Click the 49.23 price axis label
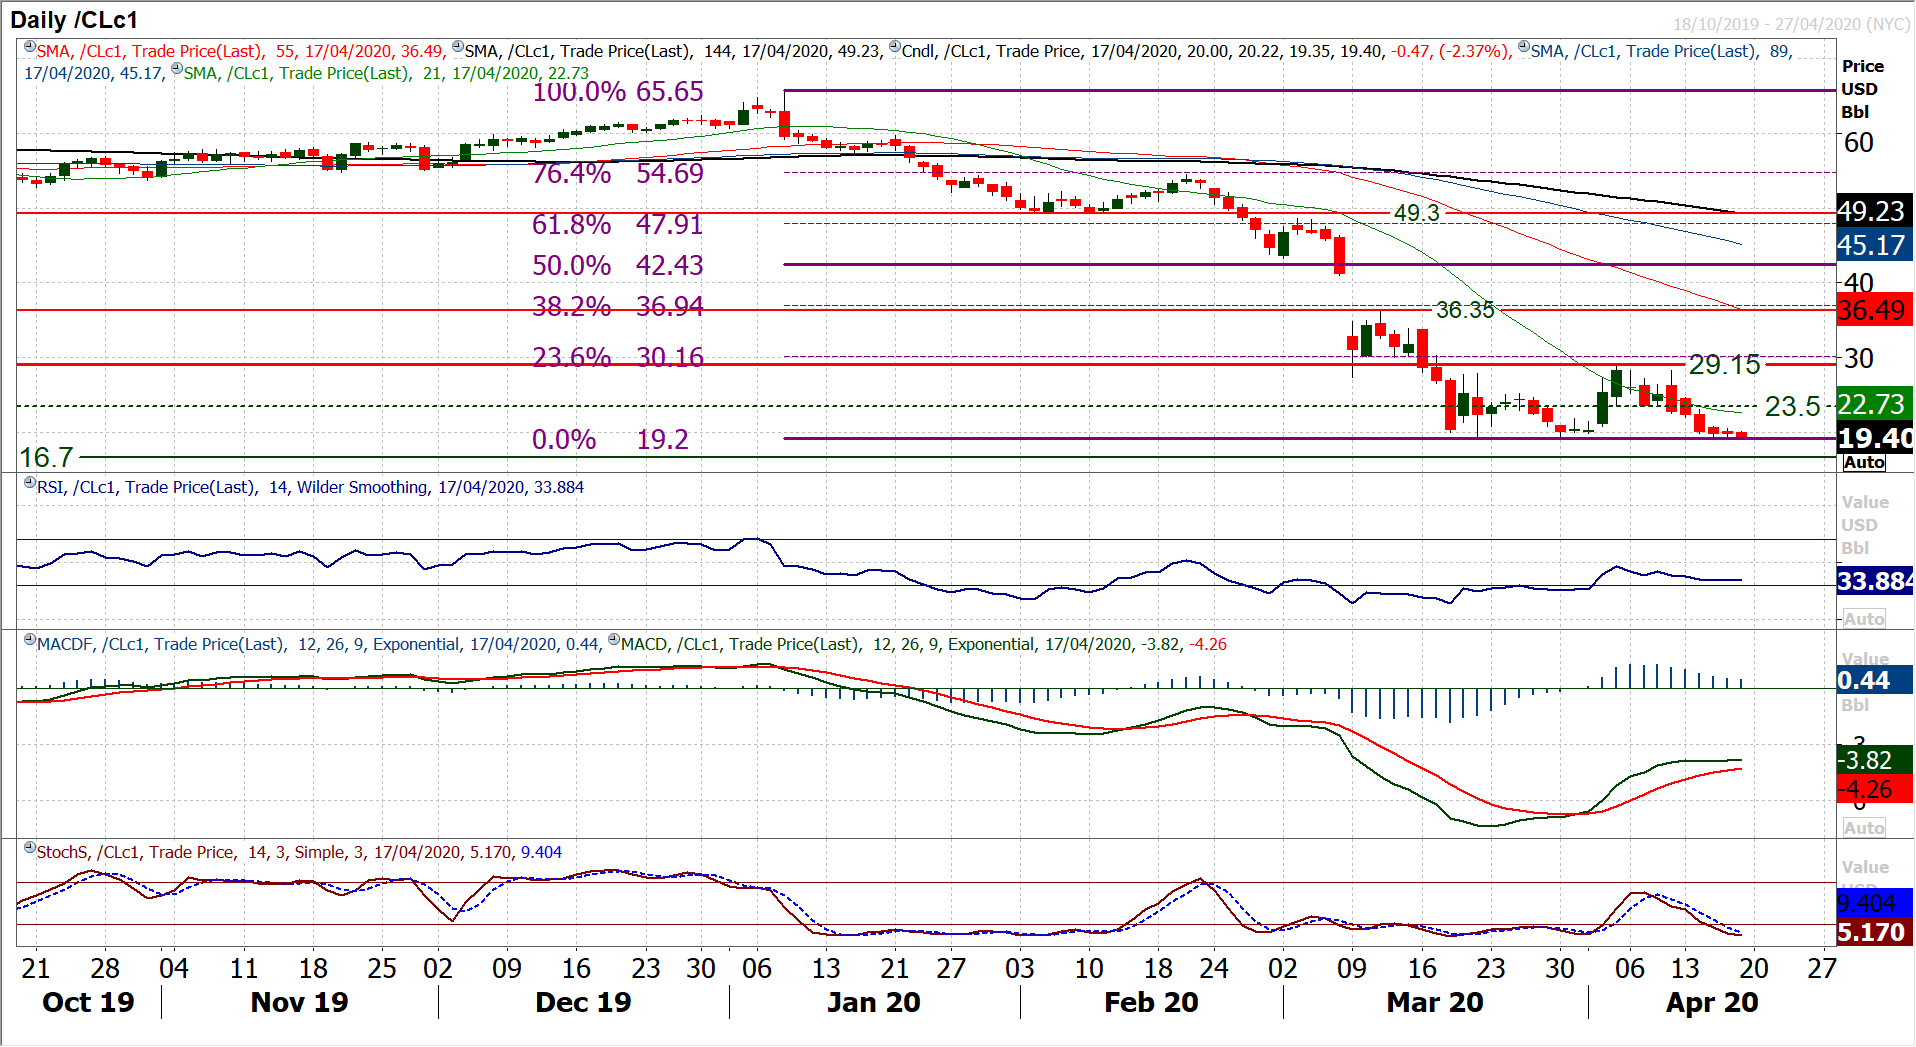The width and height of the screenshot is (1916, 1047). click(1874, 211)
